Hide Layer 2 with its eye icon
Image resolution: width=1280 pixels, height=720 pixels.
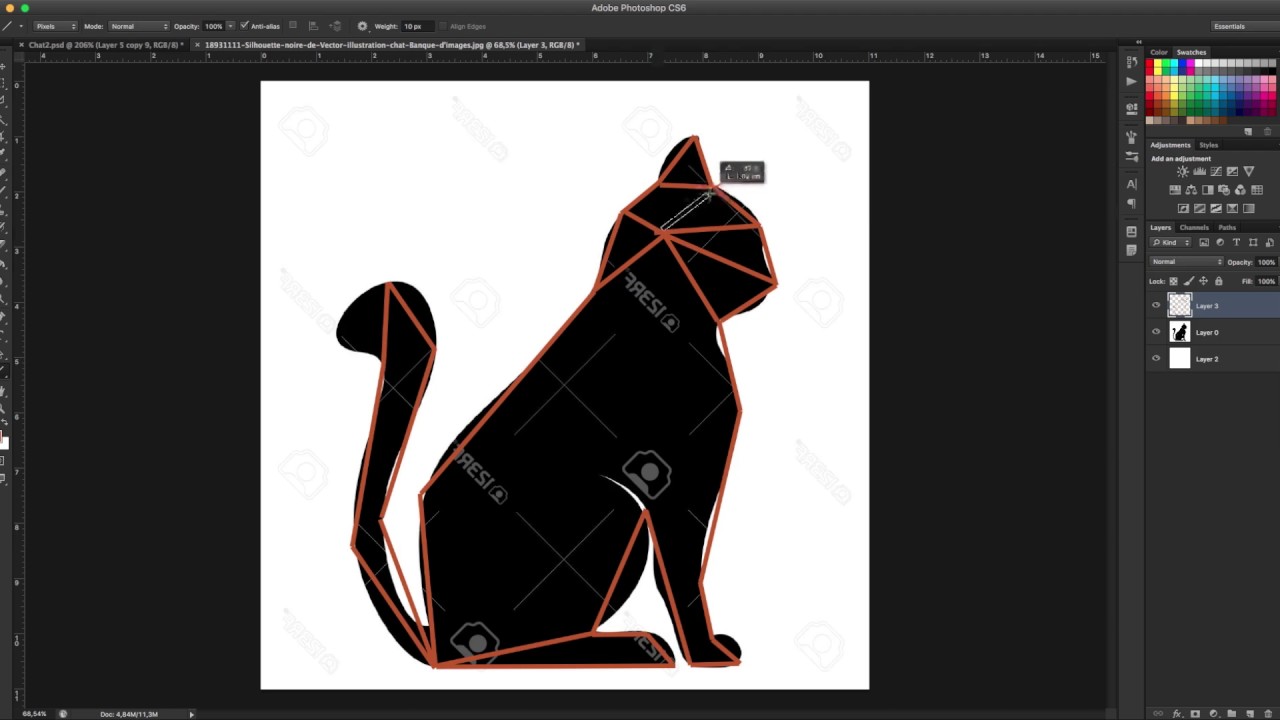point(1156,359)
